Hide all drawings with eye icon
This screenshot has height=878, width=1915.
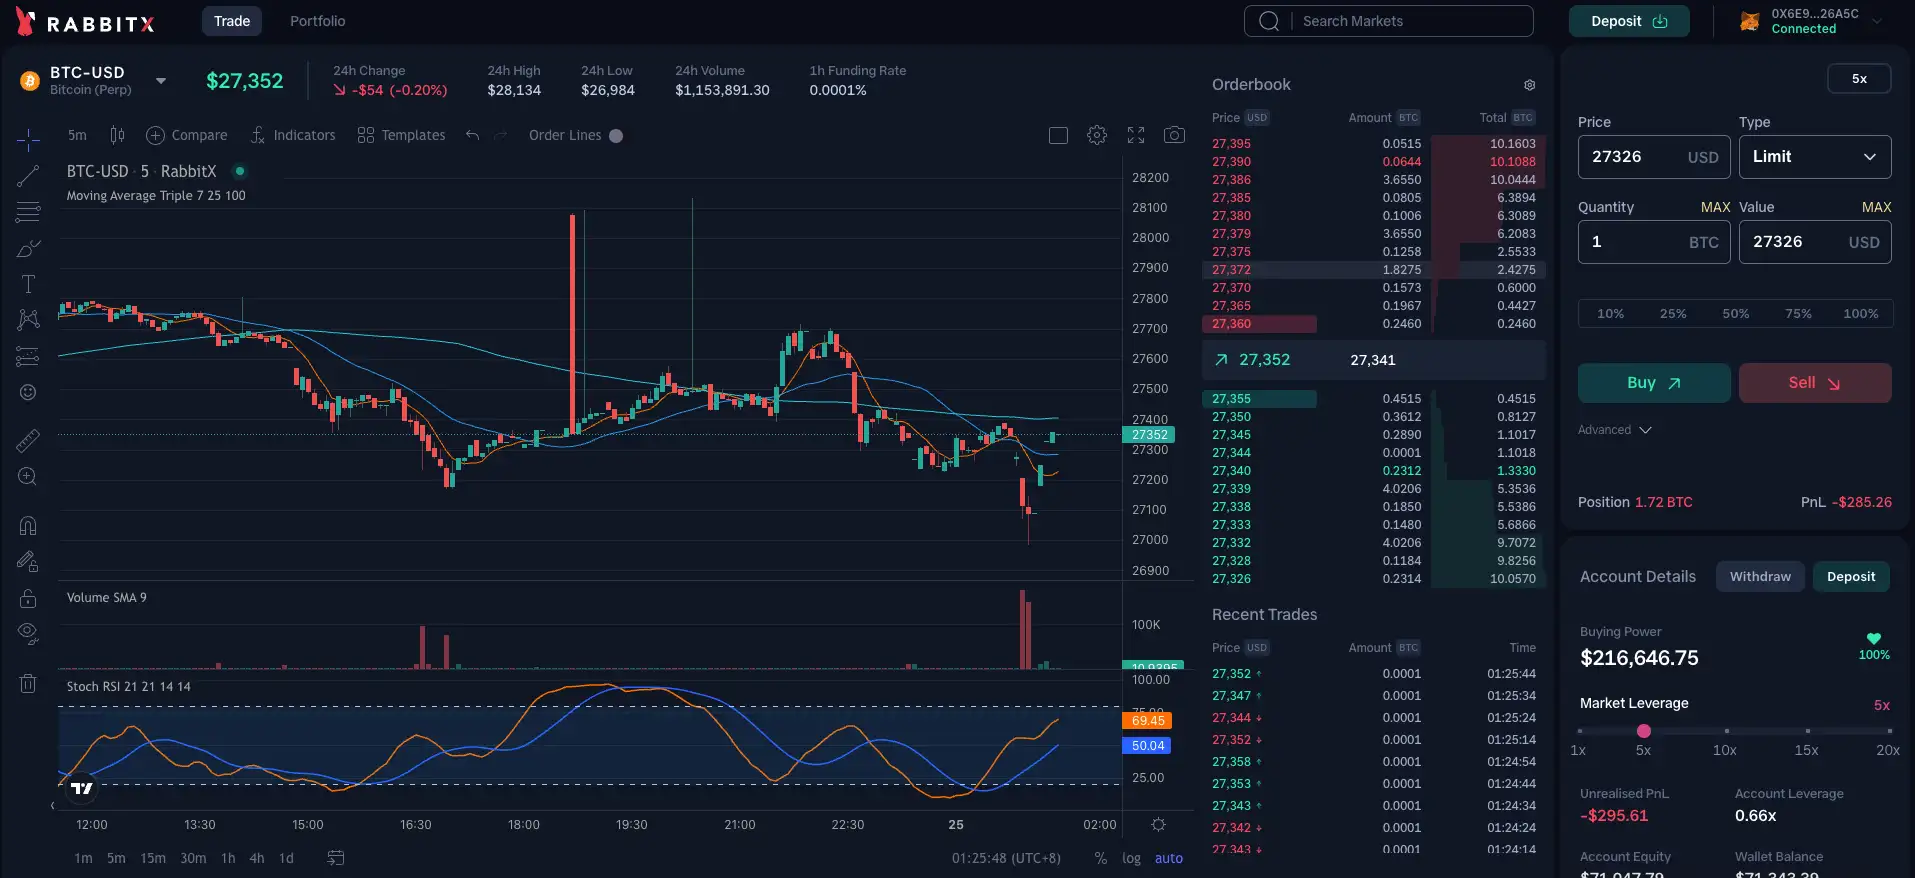(x=28, y=632)
